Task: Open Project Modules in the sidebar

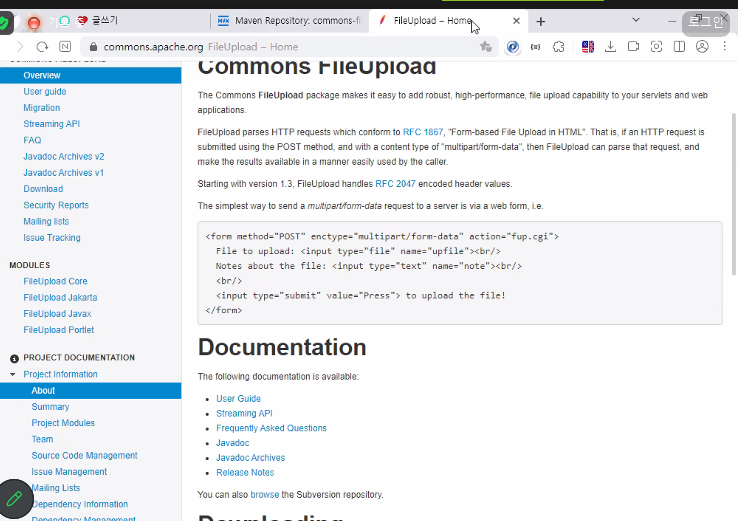Action: point(63,423)
